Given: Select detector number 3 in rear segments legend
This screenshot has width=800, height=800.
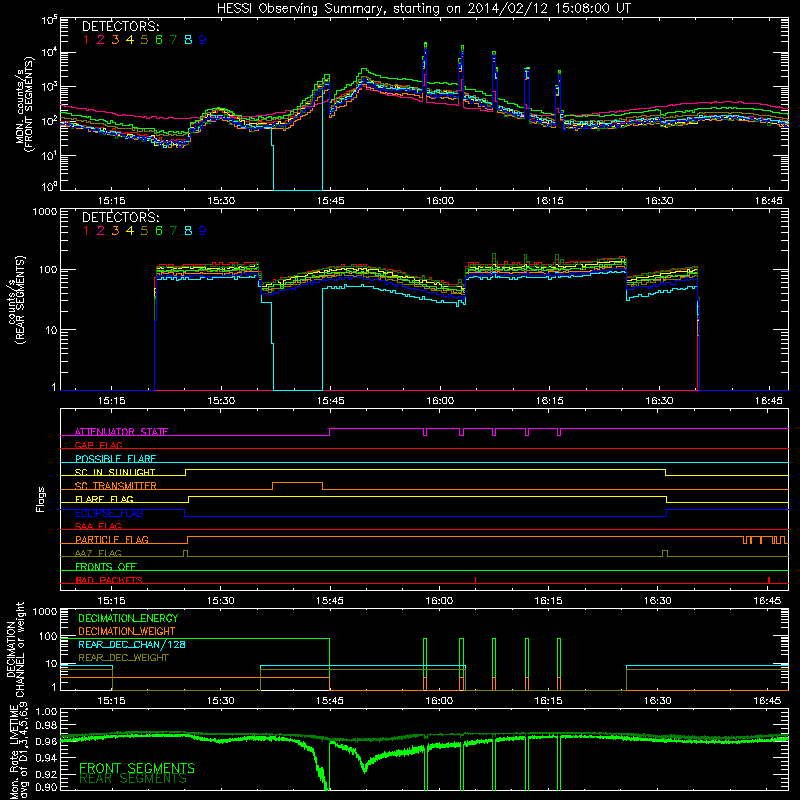Looking at the screenshot, I should [115, 231].
